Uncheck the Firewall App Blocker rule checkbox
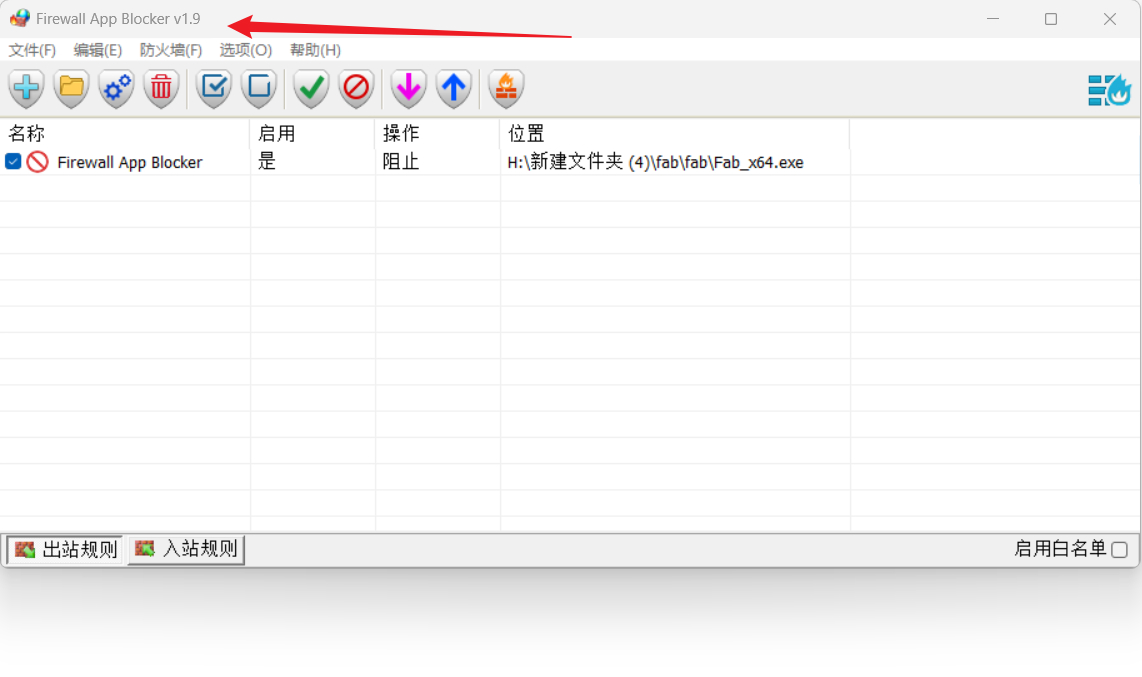This screenshot has width=1142, height=677. 13,162
